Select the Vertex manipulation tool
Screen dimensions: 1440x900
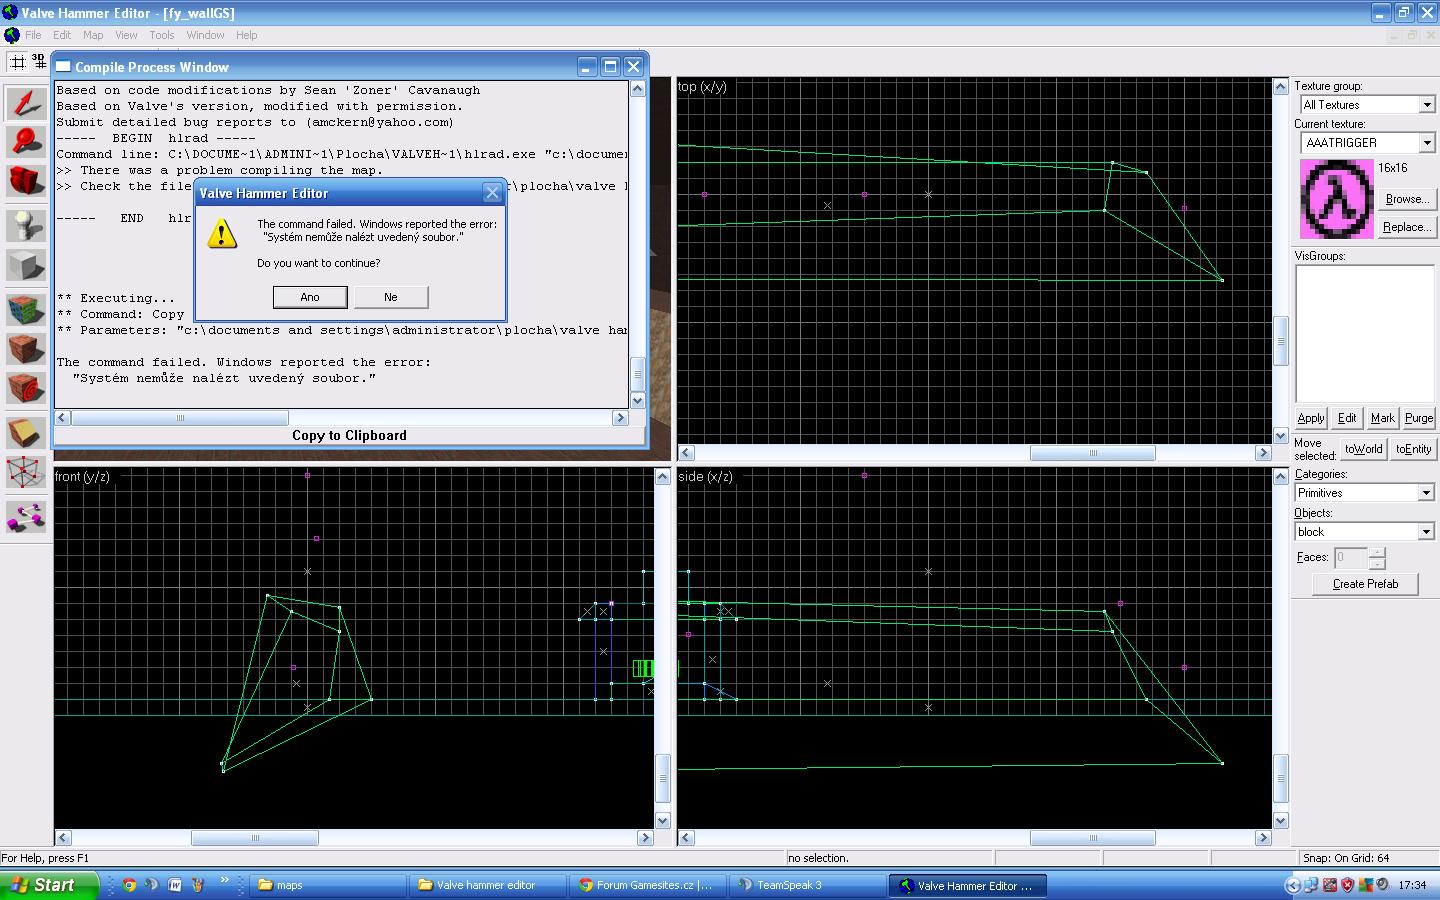point(26,471)
